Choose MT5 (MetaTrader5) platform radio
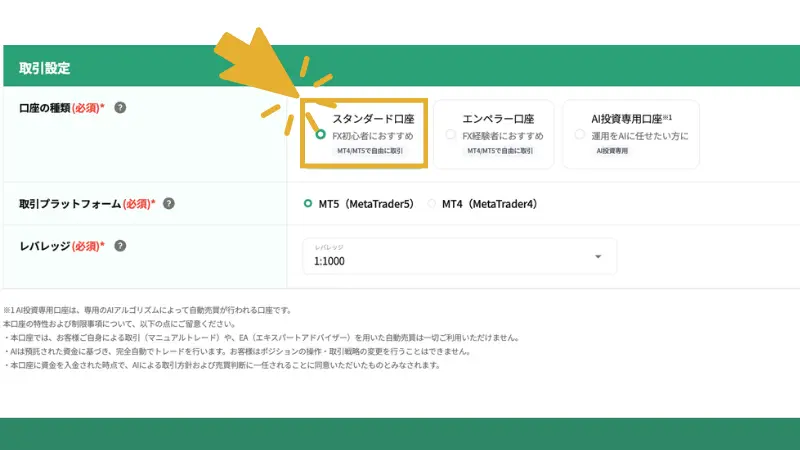The width and height of the screenshot is (800, 450). point(308,204)
